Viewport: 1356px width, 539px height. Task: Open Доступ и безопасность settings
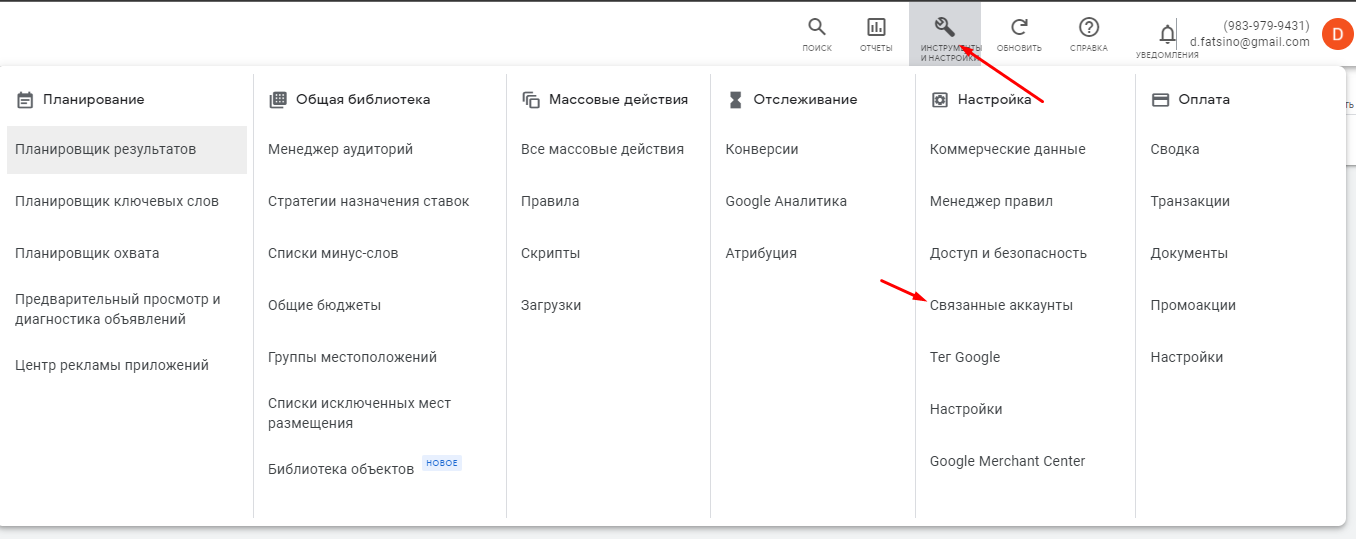[1008, 254]
